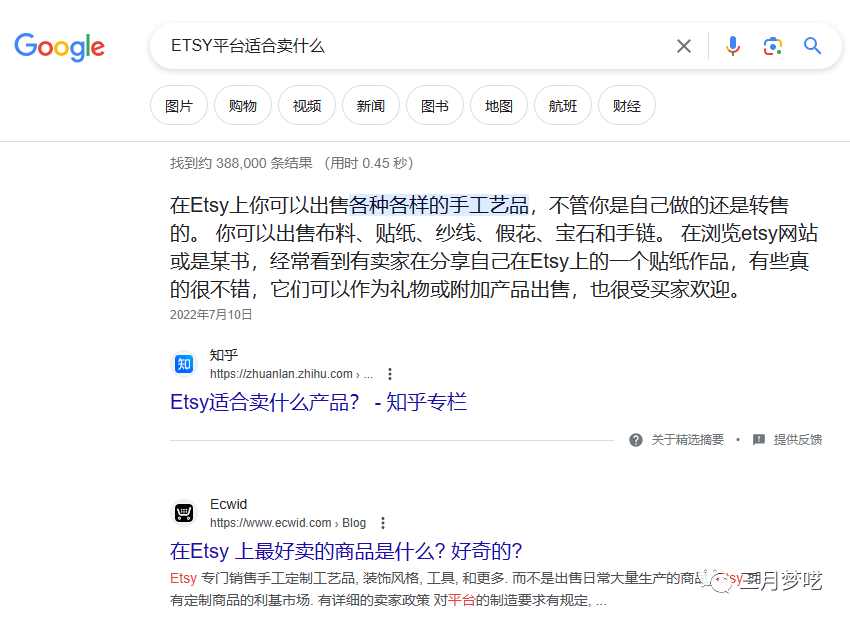850x618 pixels.
Task: Open more options for the Ecwid result
Action: click(383, 523)
